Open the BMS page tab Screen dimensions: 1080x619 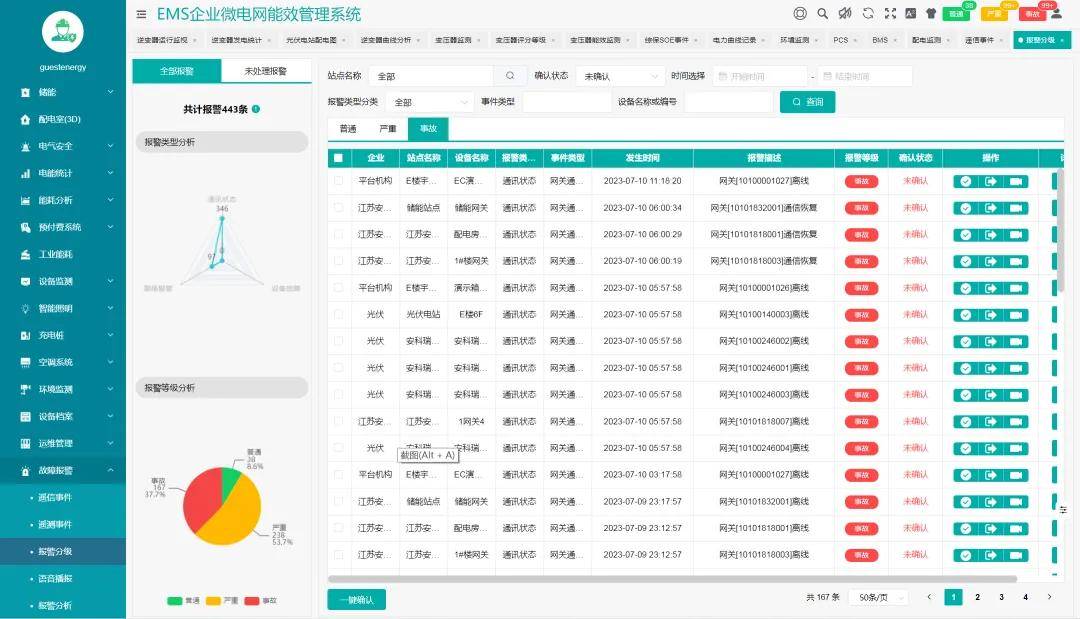[884, 40]
